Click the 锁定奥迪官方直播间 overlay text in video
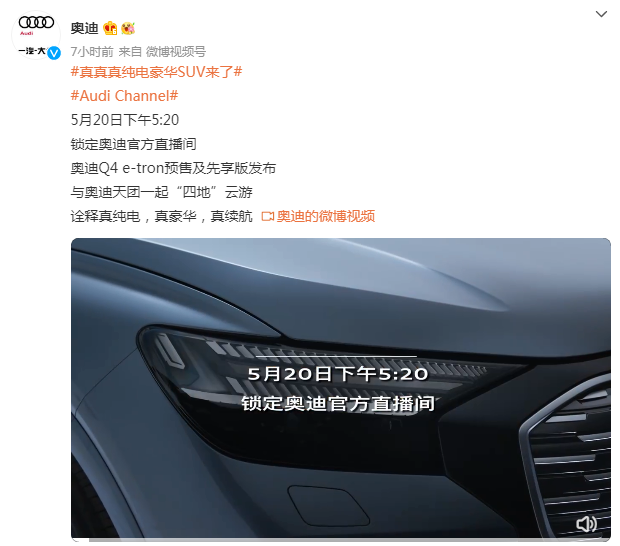This screenshot has height=546, width=620. coord(338,404)
